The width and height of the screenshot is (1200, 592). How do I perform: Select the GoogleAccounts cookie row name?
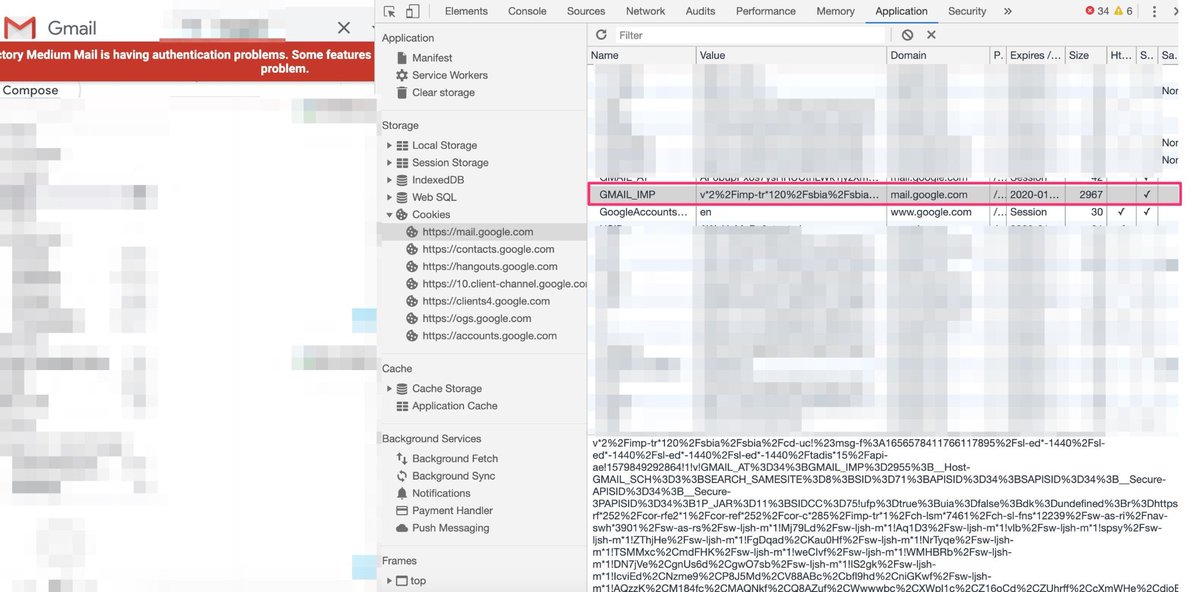coord(642,212)
